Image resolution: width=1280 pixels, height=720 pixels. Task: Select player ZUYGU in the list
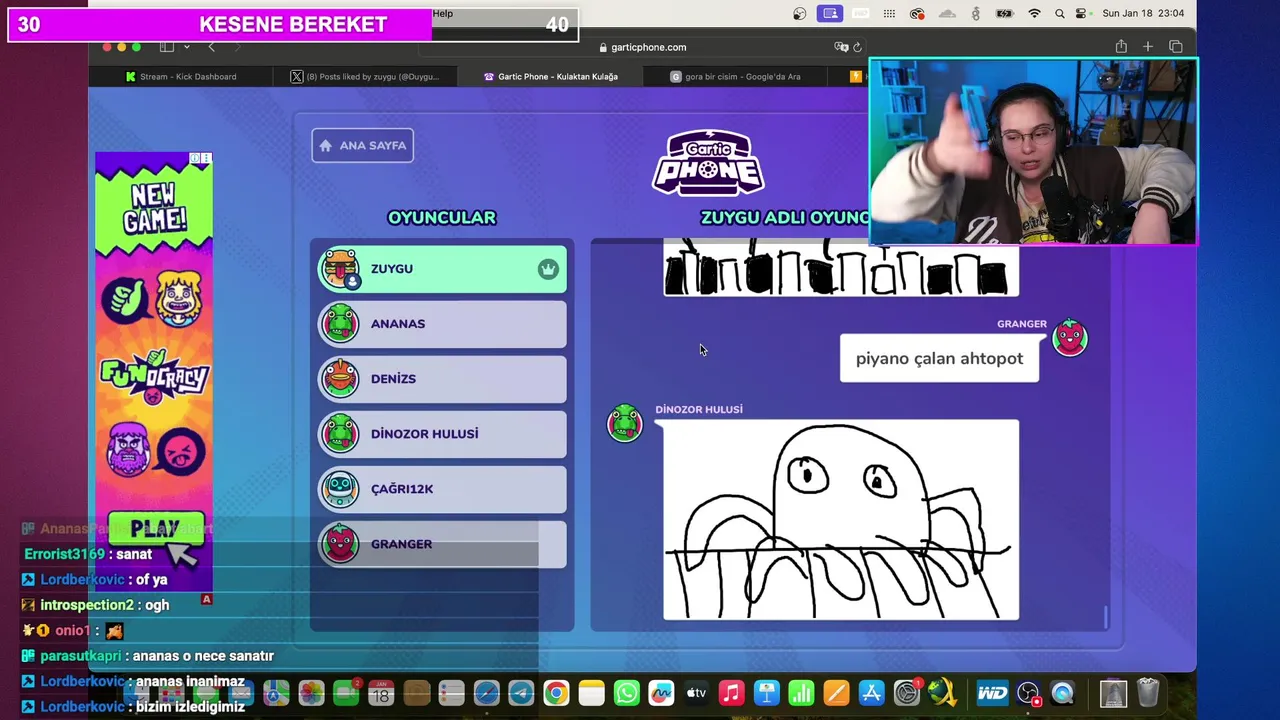[x=442, y=269]
